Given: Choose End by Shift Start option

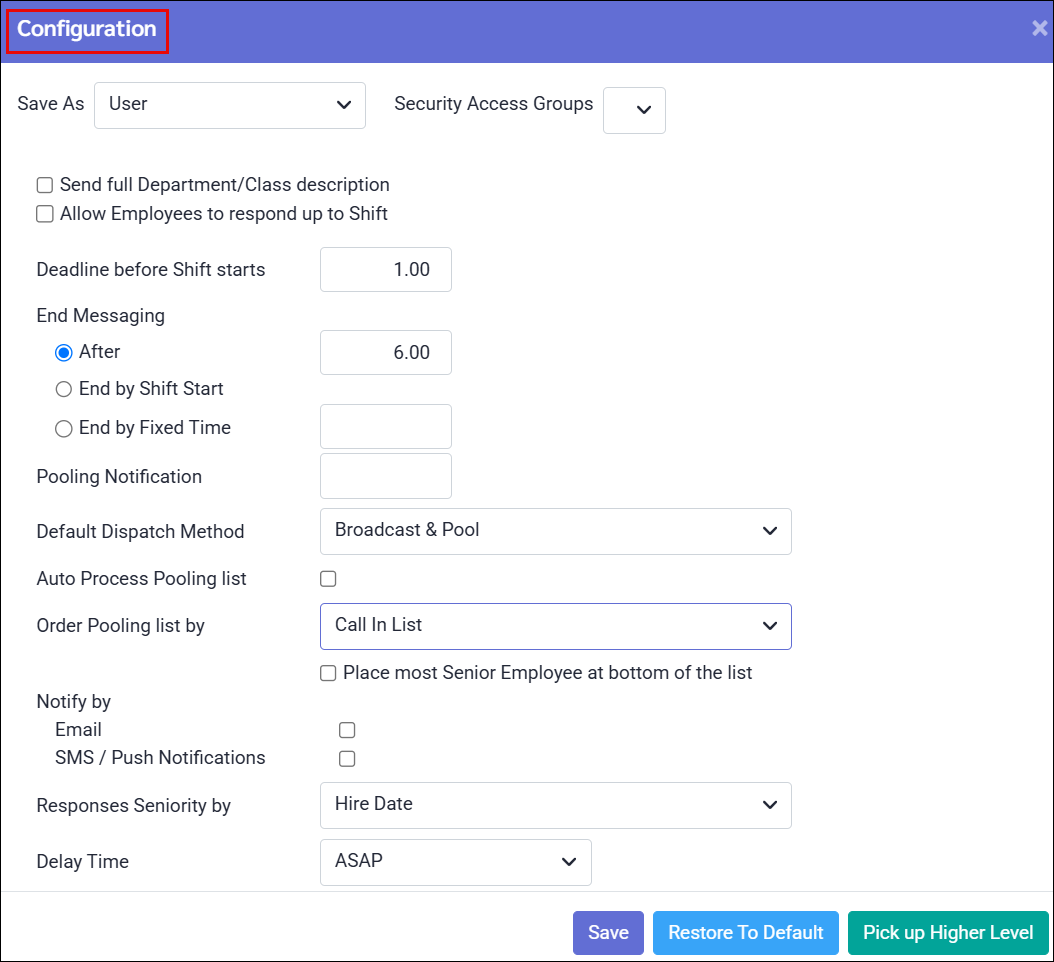Looking at the screenshot, I should pos(64,389).
